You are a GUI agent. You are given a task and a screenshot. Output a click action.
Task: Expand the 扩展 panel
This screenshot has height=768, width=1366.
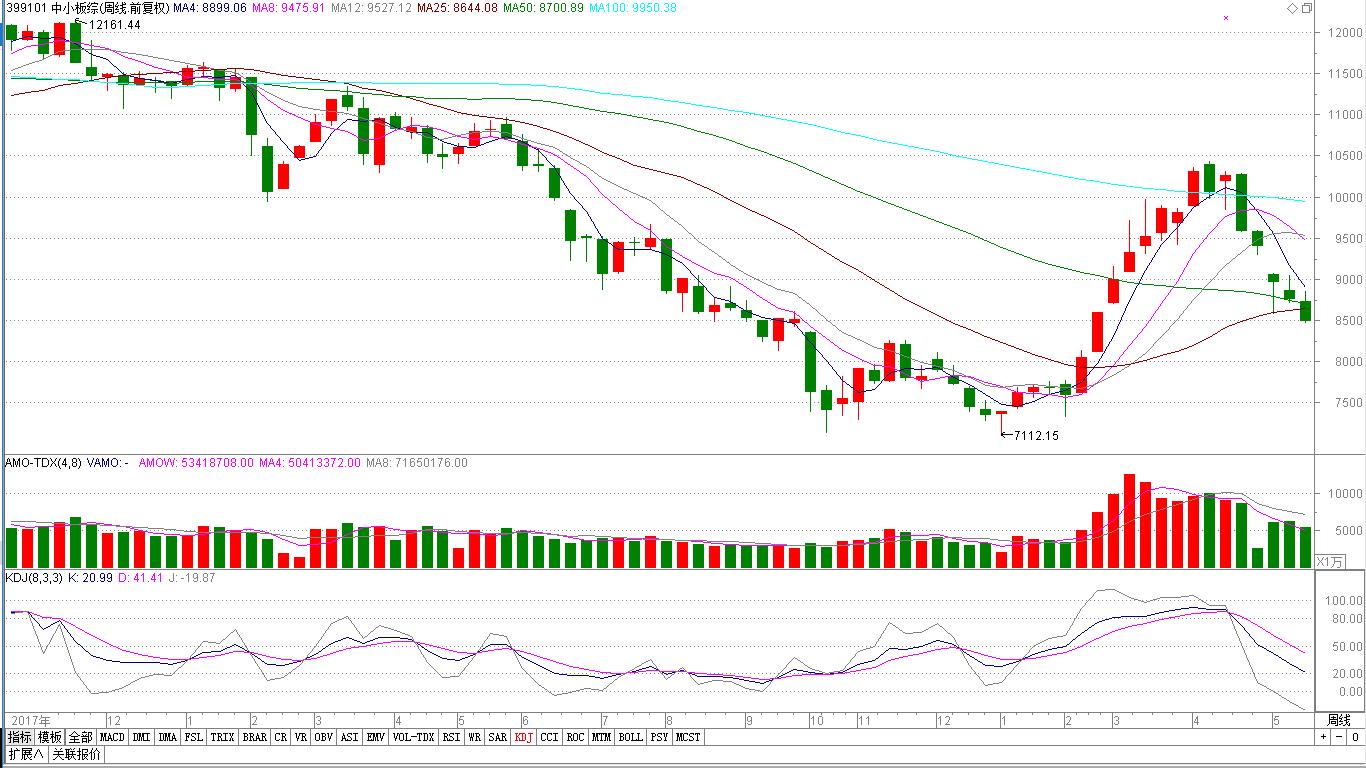click(x=26, y=754)
